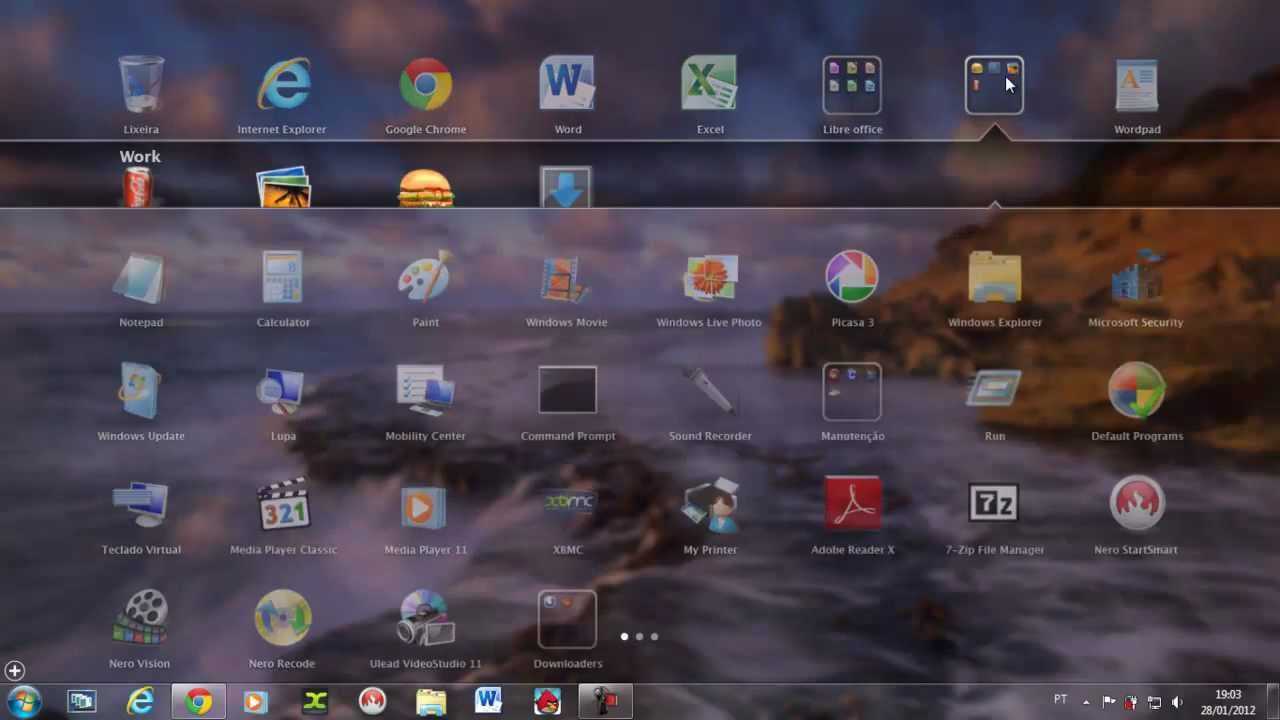Screen dimensions: 1280x720
Task: Open Media Player 11 launcher icon
Action: [426, 506]
